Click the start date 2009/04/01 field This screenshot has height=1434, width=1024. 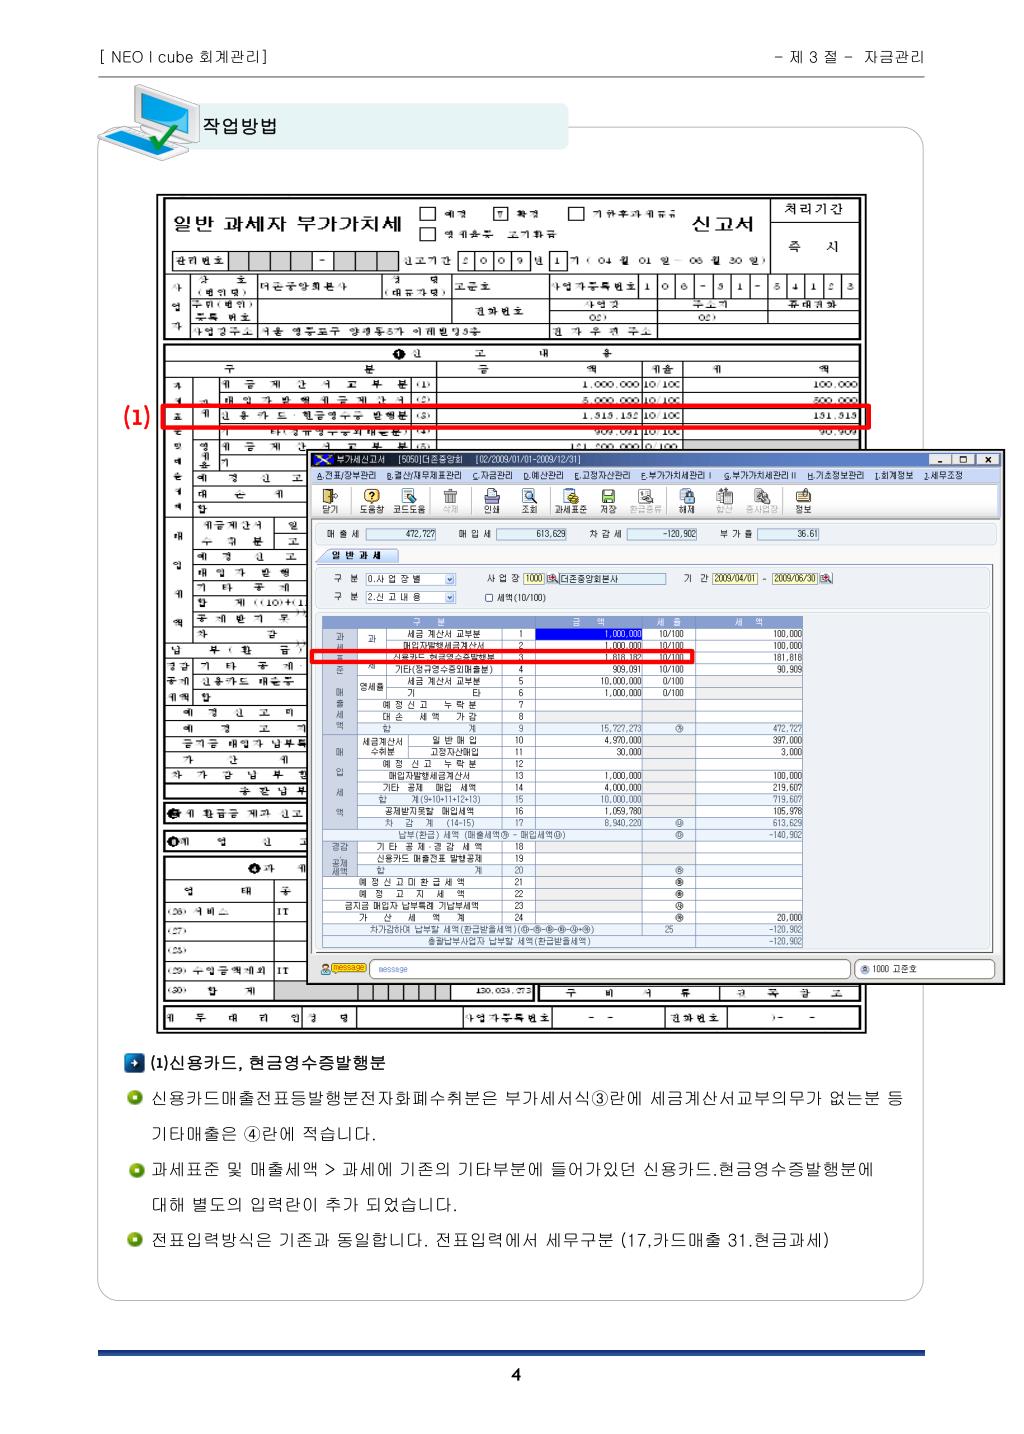point(736,579)
